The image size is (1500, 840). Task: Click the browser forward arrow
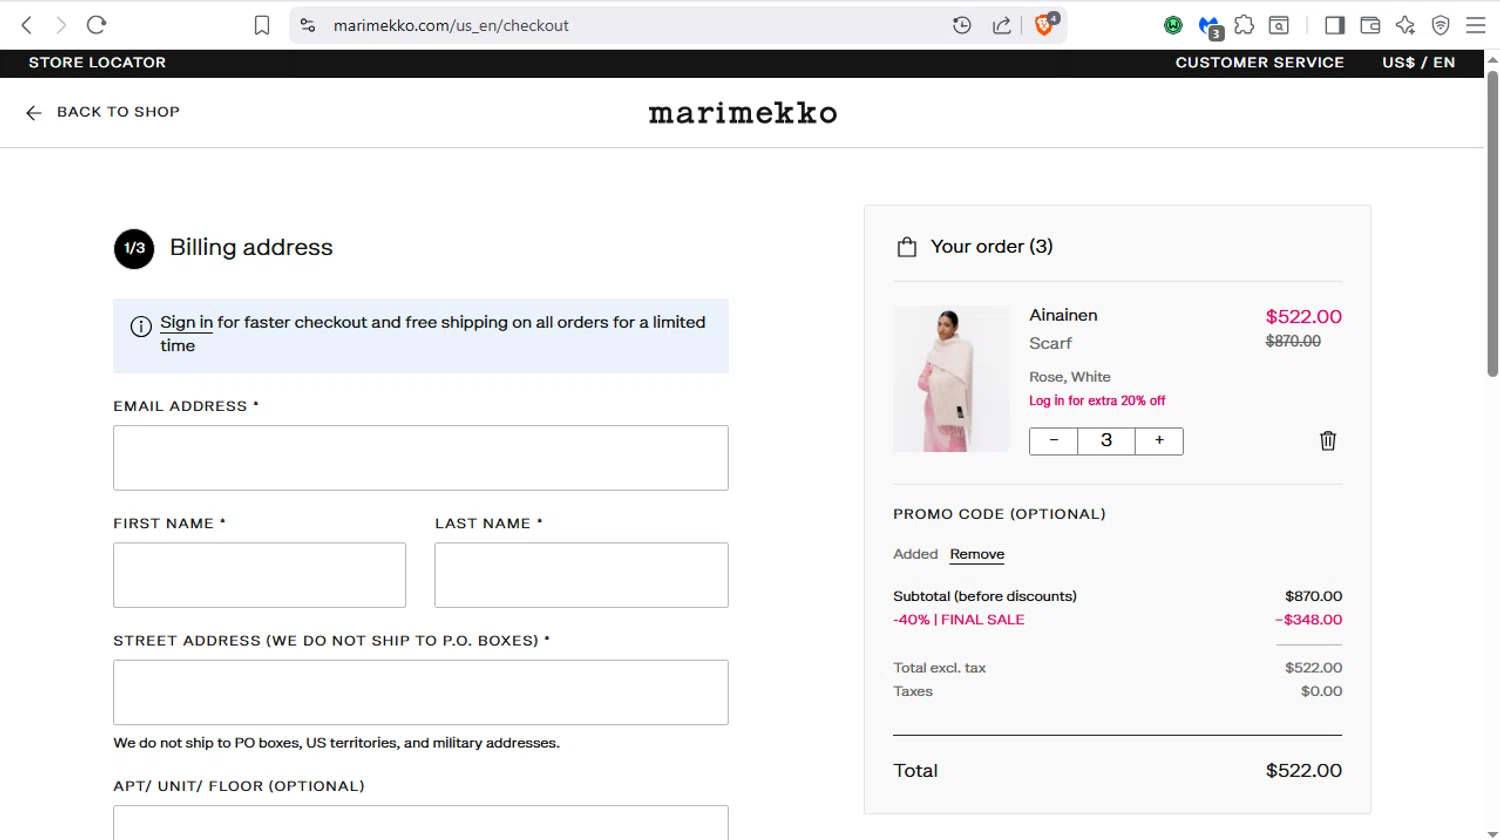(x=61, y=25)
